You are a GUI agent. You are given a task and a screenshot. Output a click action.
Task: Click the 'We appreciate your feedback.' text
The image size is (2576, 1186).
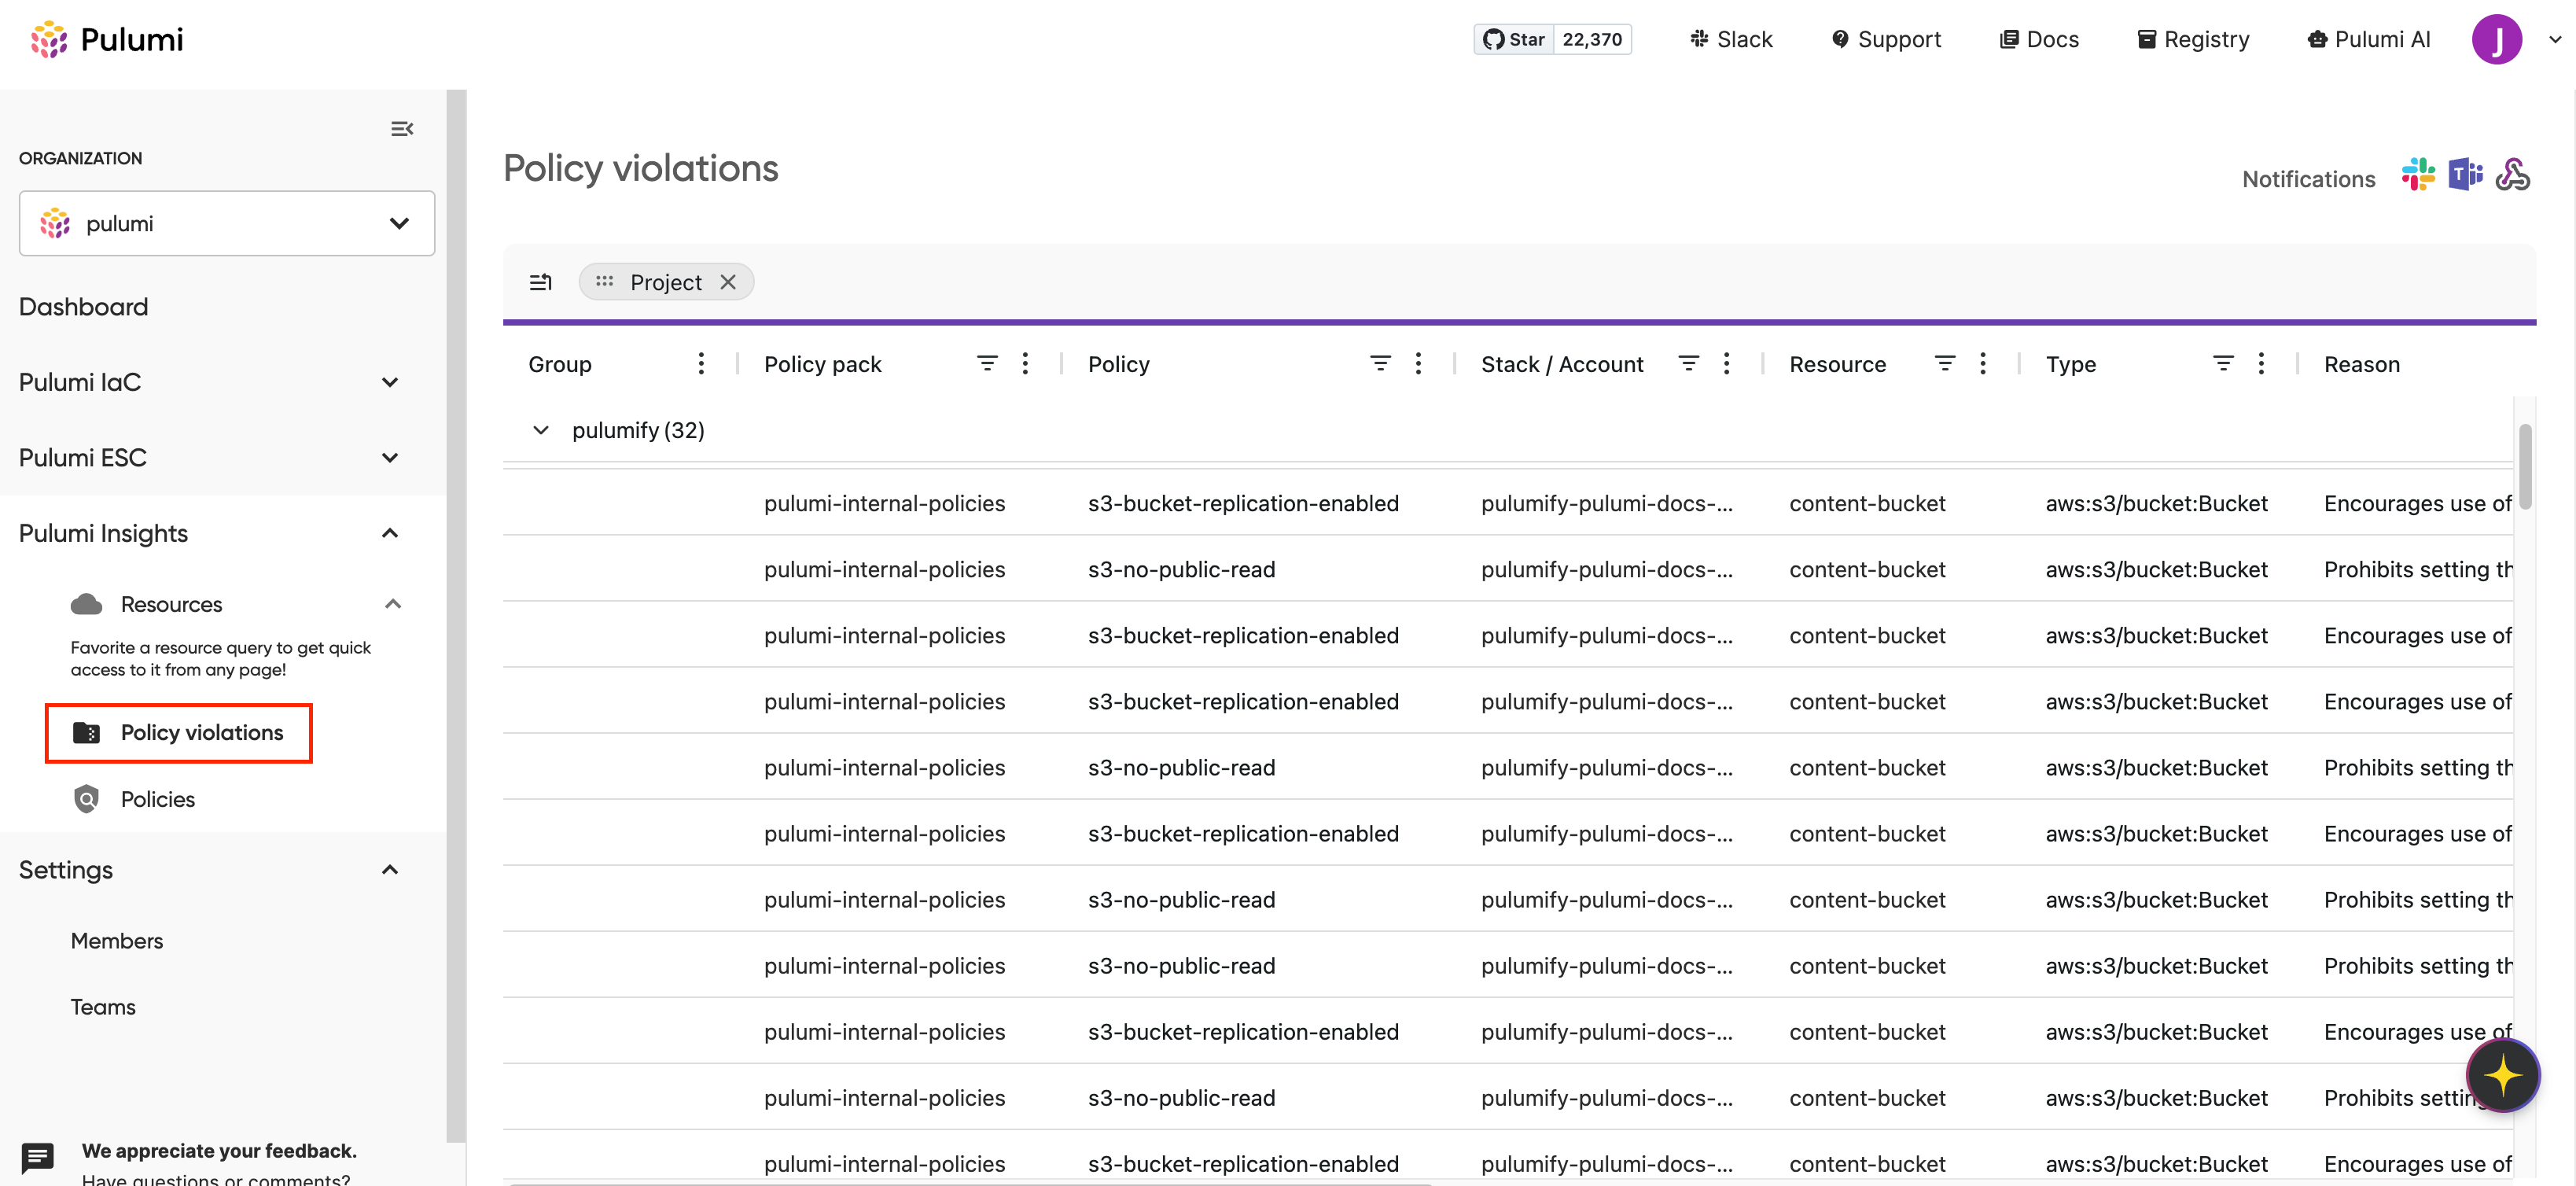click(219, 1151)
